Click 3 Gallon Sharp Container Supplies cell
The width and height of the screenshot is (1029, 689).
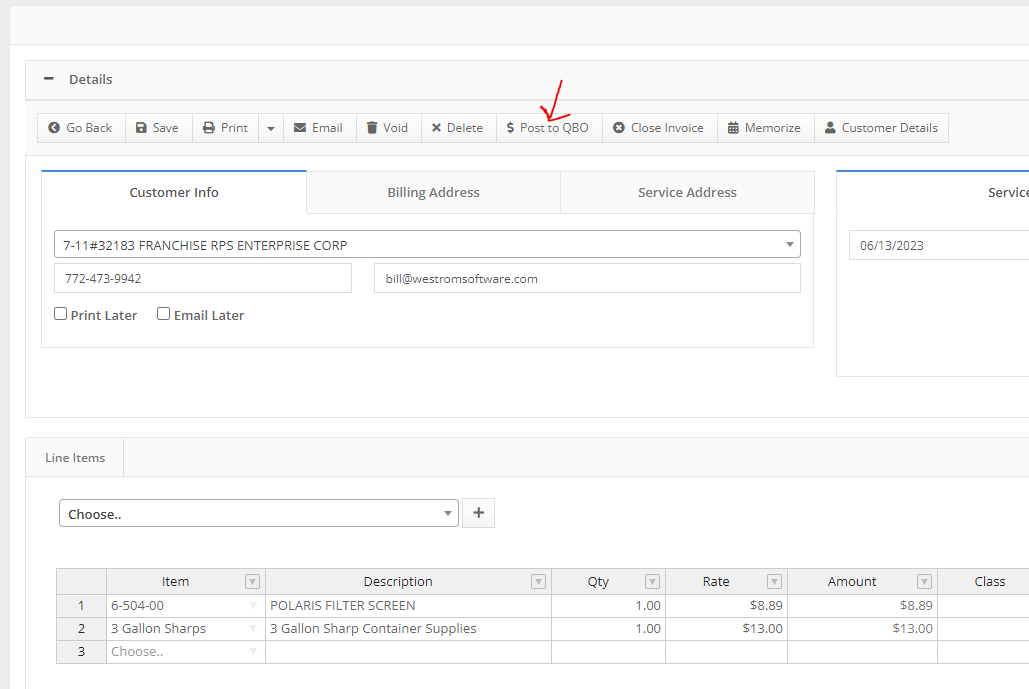tap(408, 629)
